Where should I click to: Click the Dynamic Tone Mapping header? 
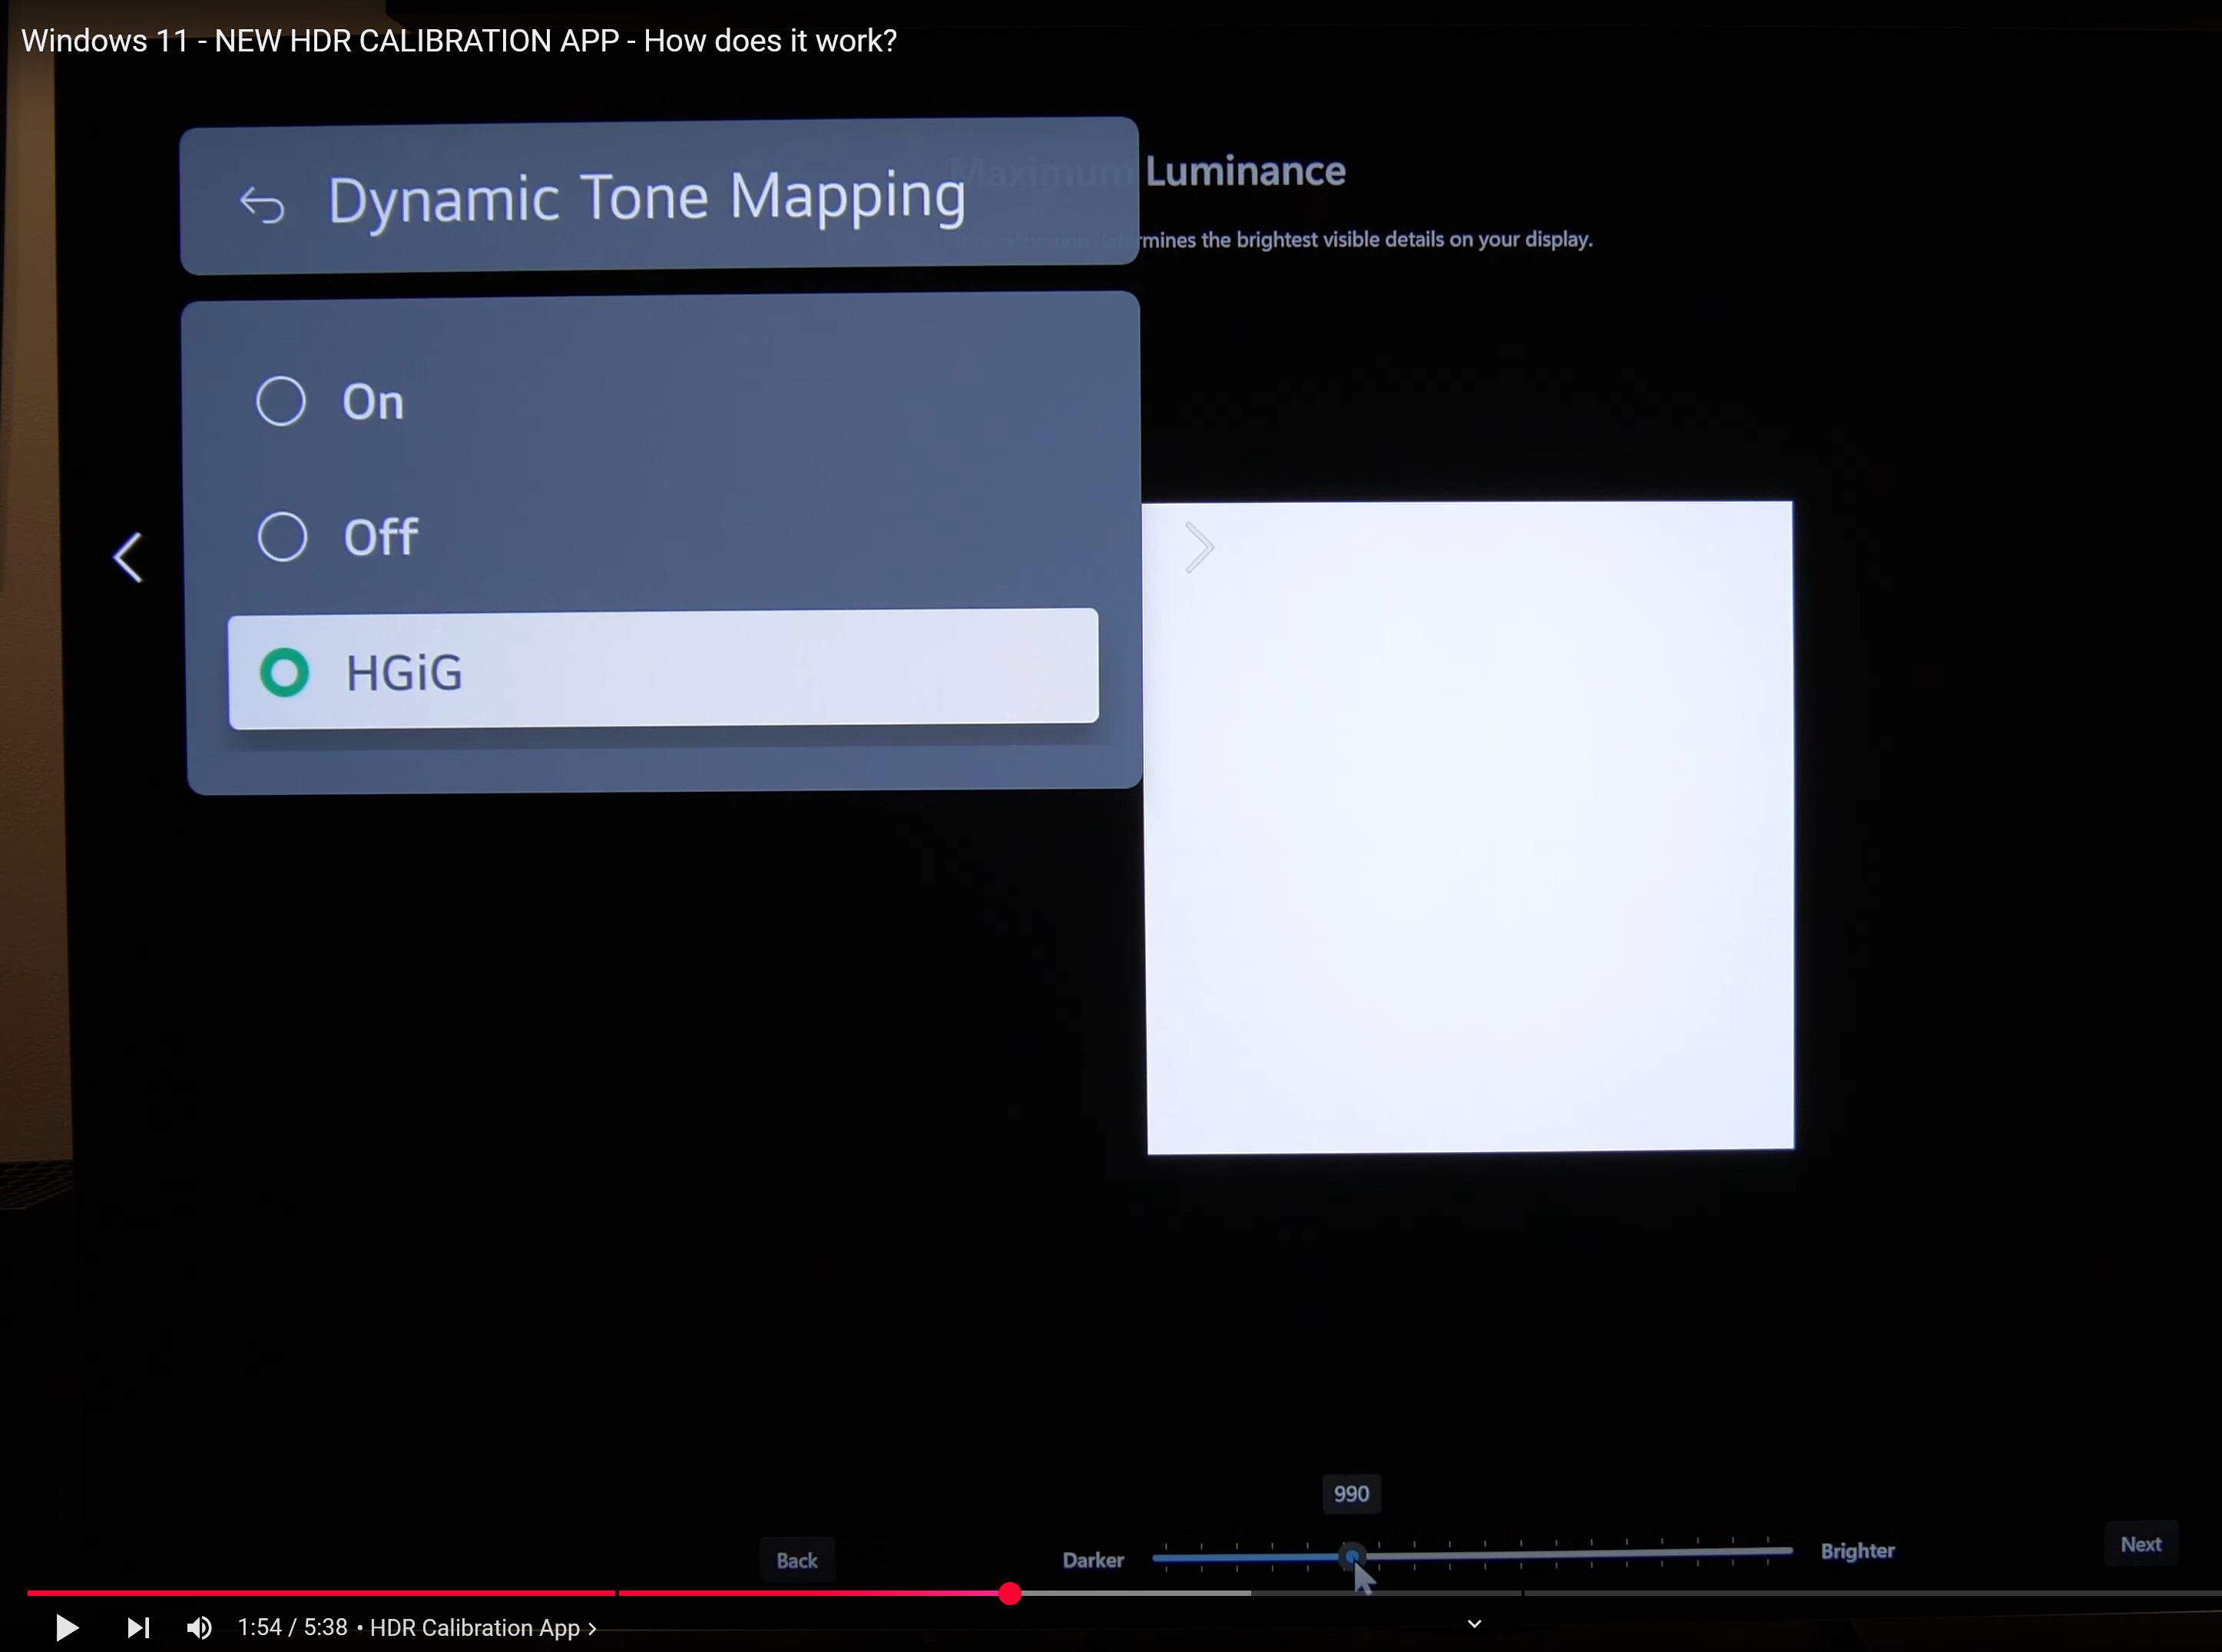[659, 196]
